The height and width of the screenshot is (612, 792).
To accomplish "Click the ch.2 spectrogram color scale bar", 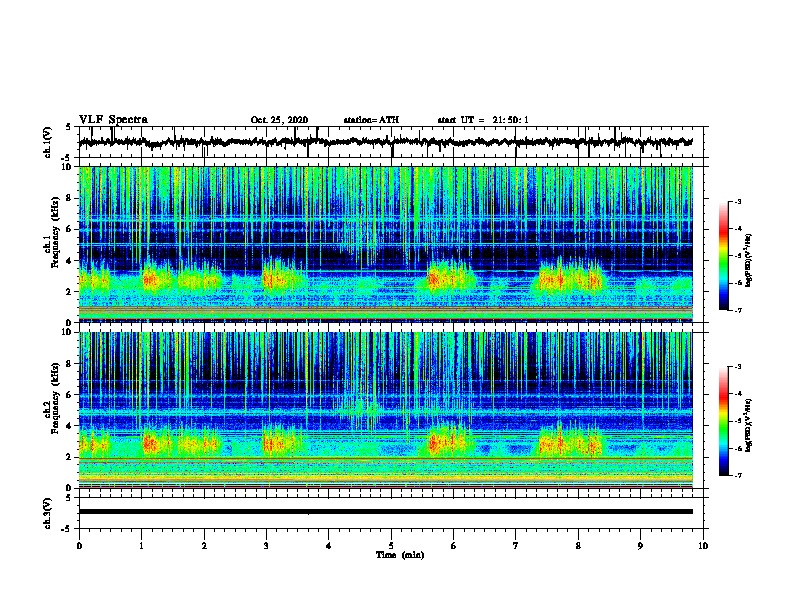I will coord(724,421).
